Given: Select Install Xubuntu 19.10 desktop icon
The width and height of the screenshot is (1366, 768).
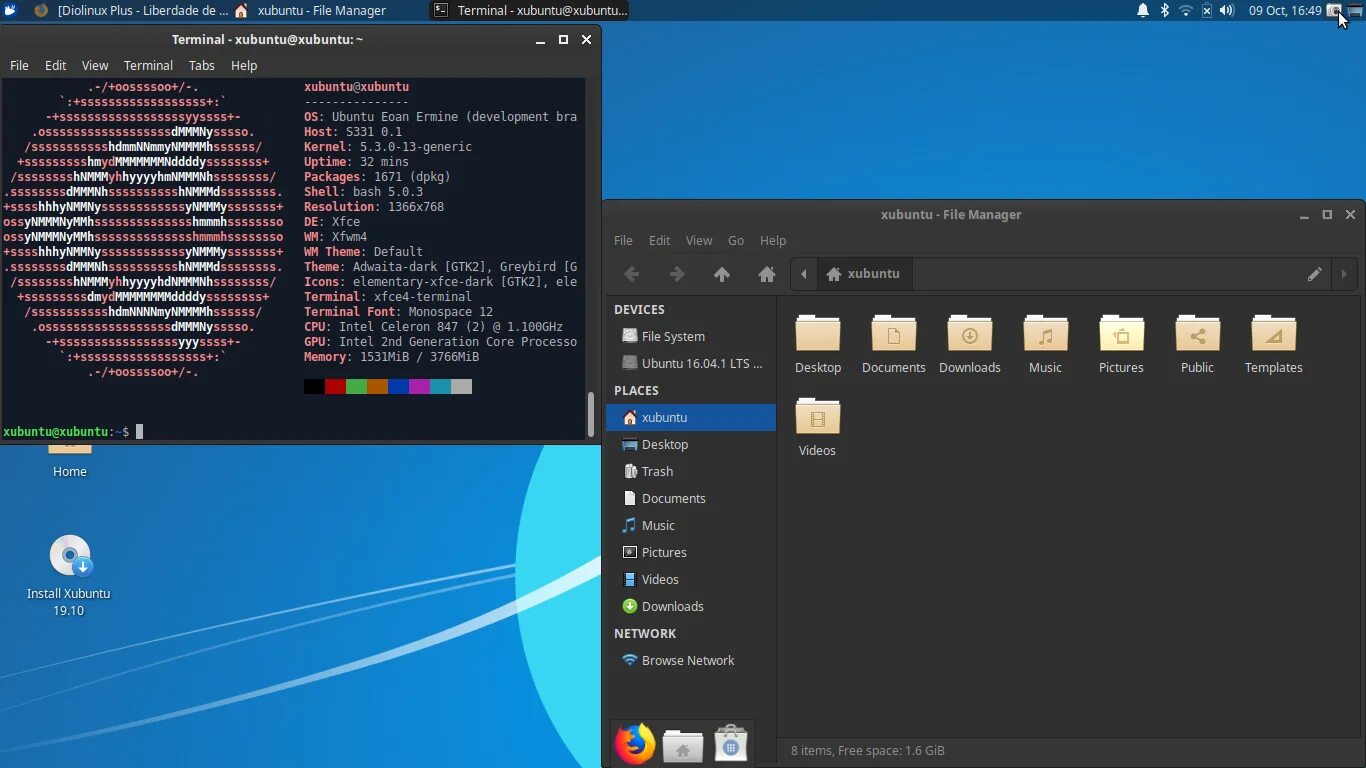Looking at the screenshot, I should 69,576.
